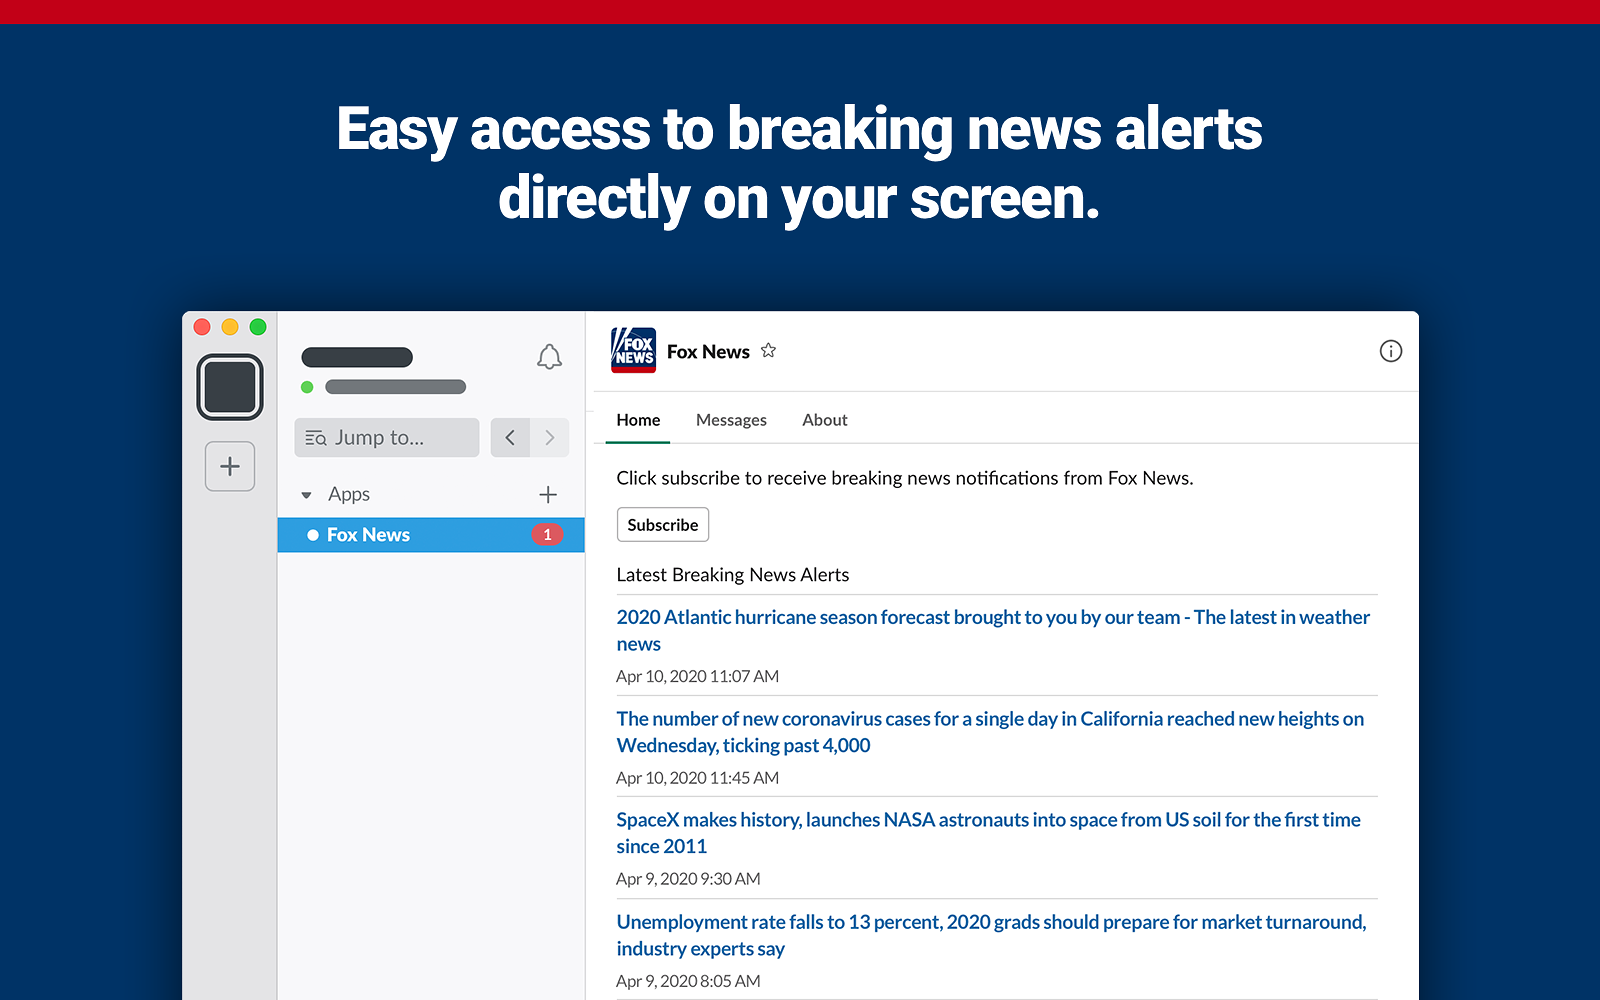Go back with the left chevron
Viewport: 1600px width, 1000px height.
pos(510,438)
